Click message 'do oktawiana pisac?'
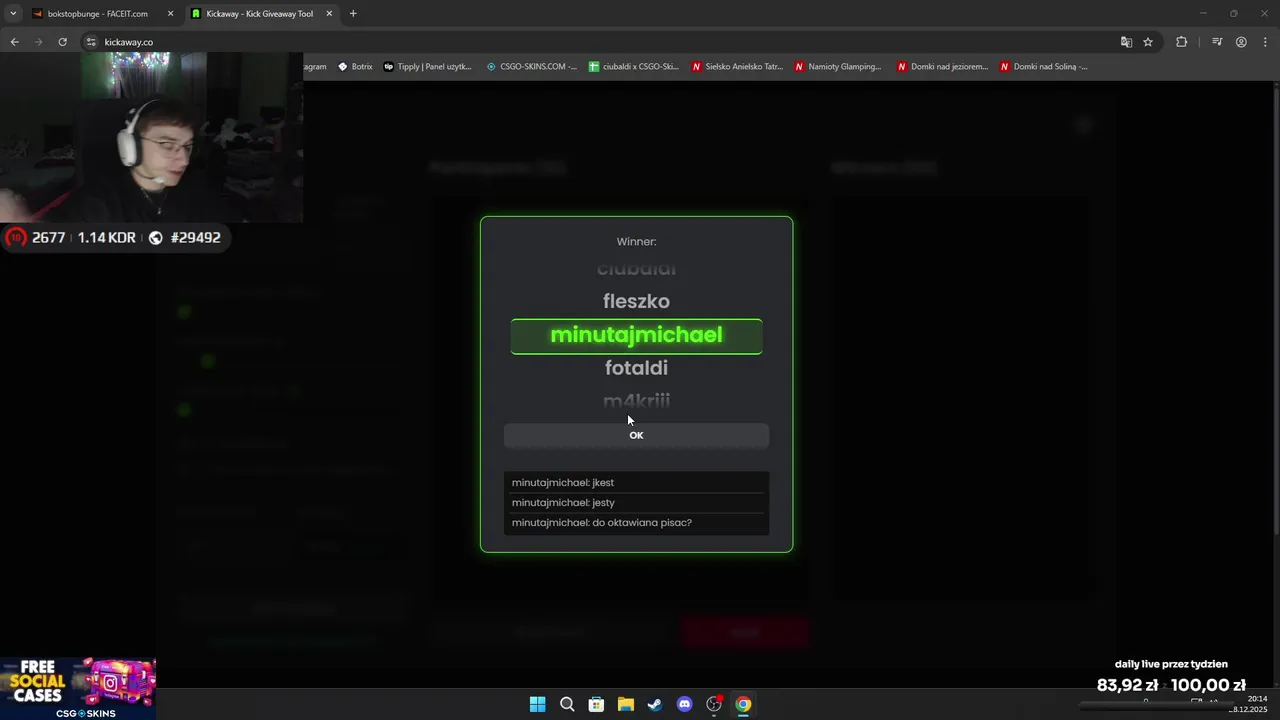 [642, 523]
